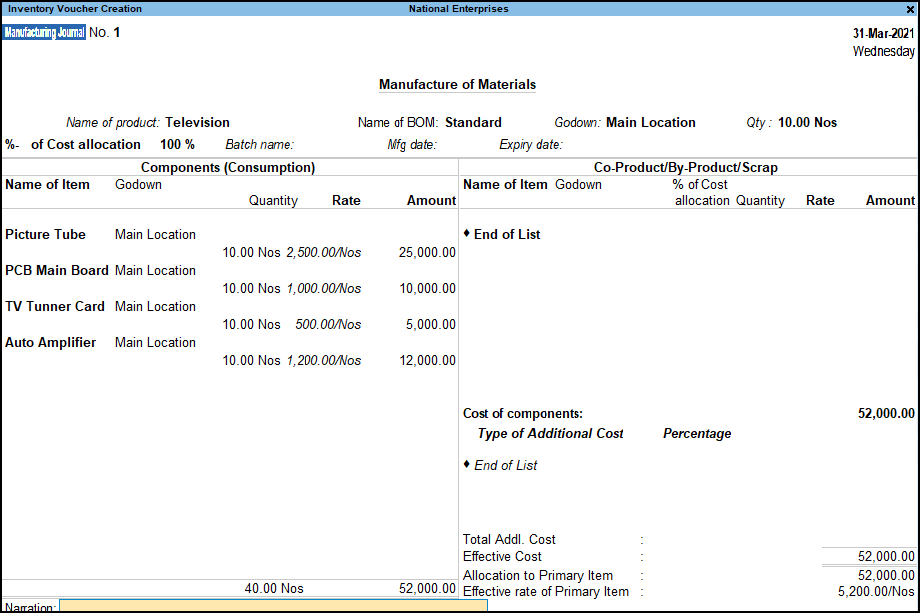Click the Manufacturing Journal voucher type label
This screenshot has width=920, height=613.
coord(44,33)
